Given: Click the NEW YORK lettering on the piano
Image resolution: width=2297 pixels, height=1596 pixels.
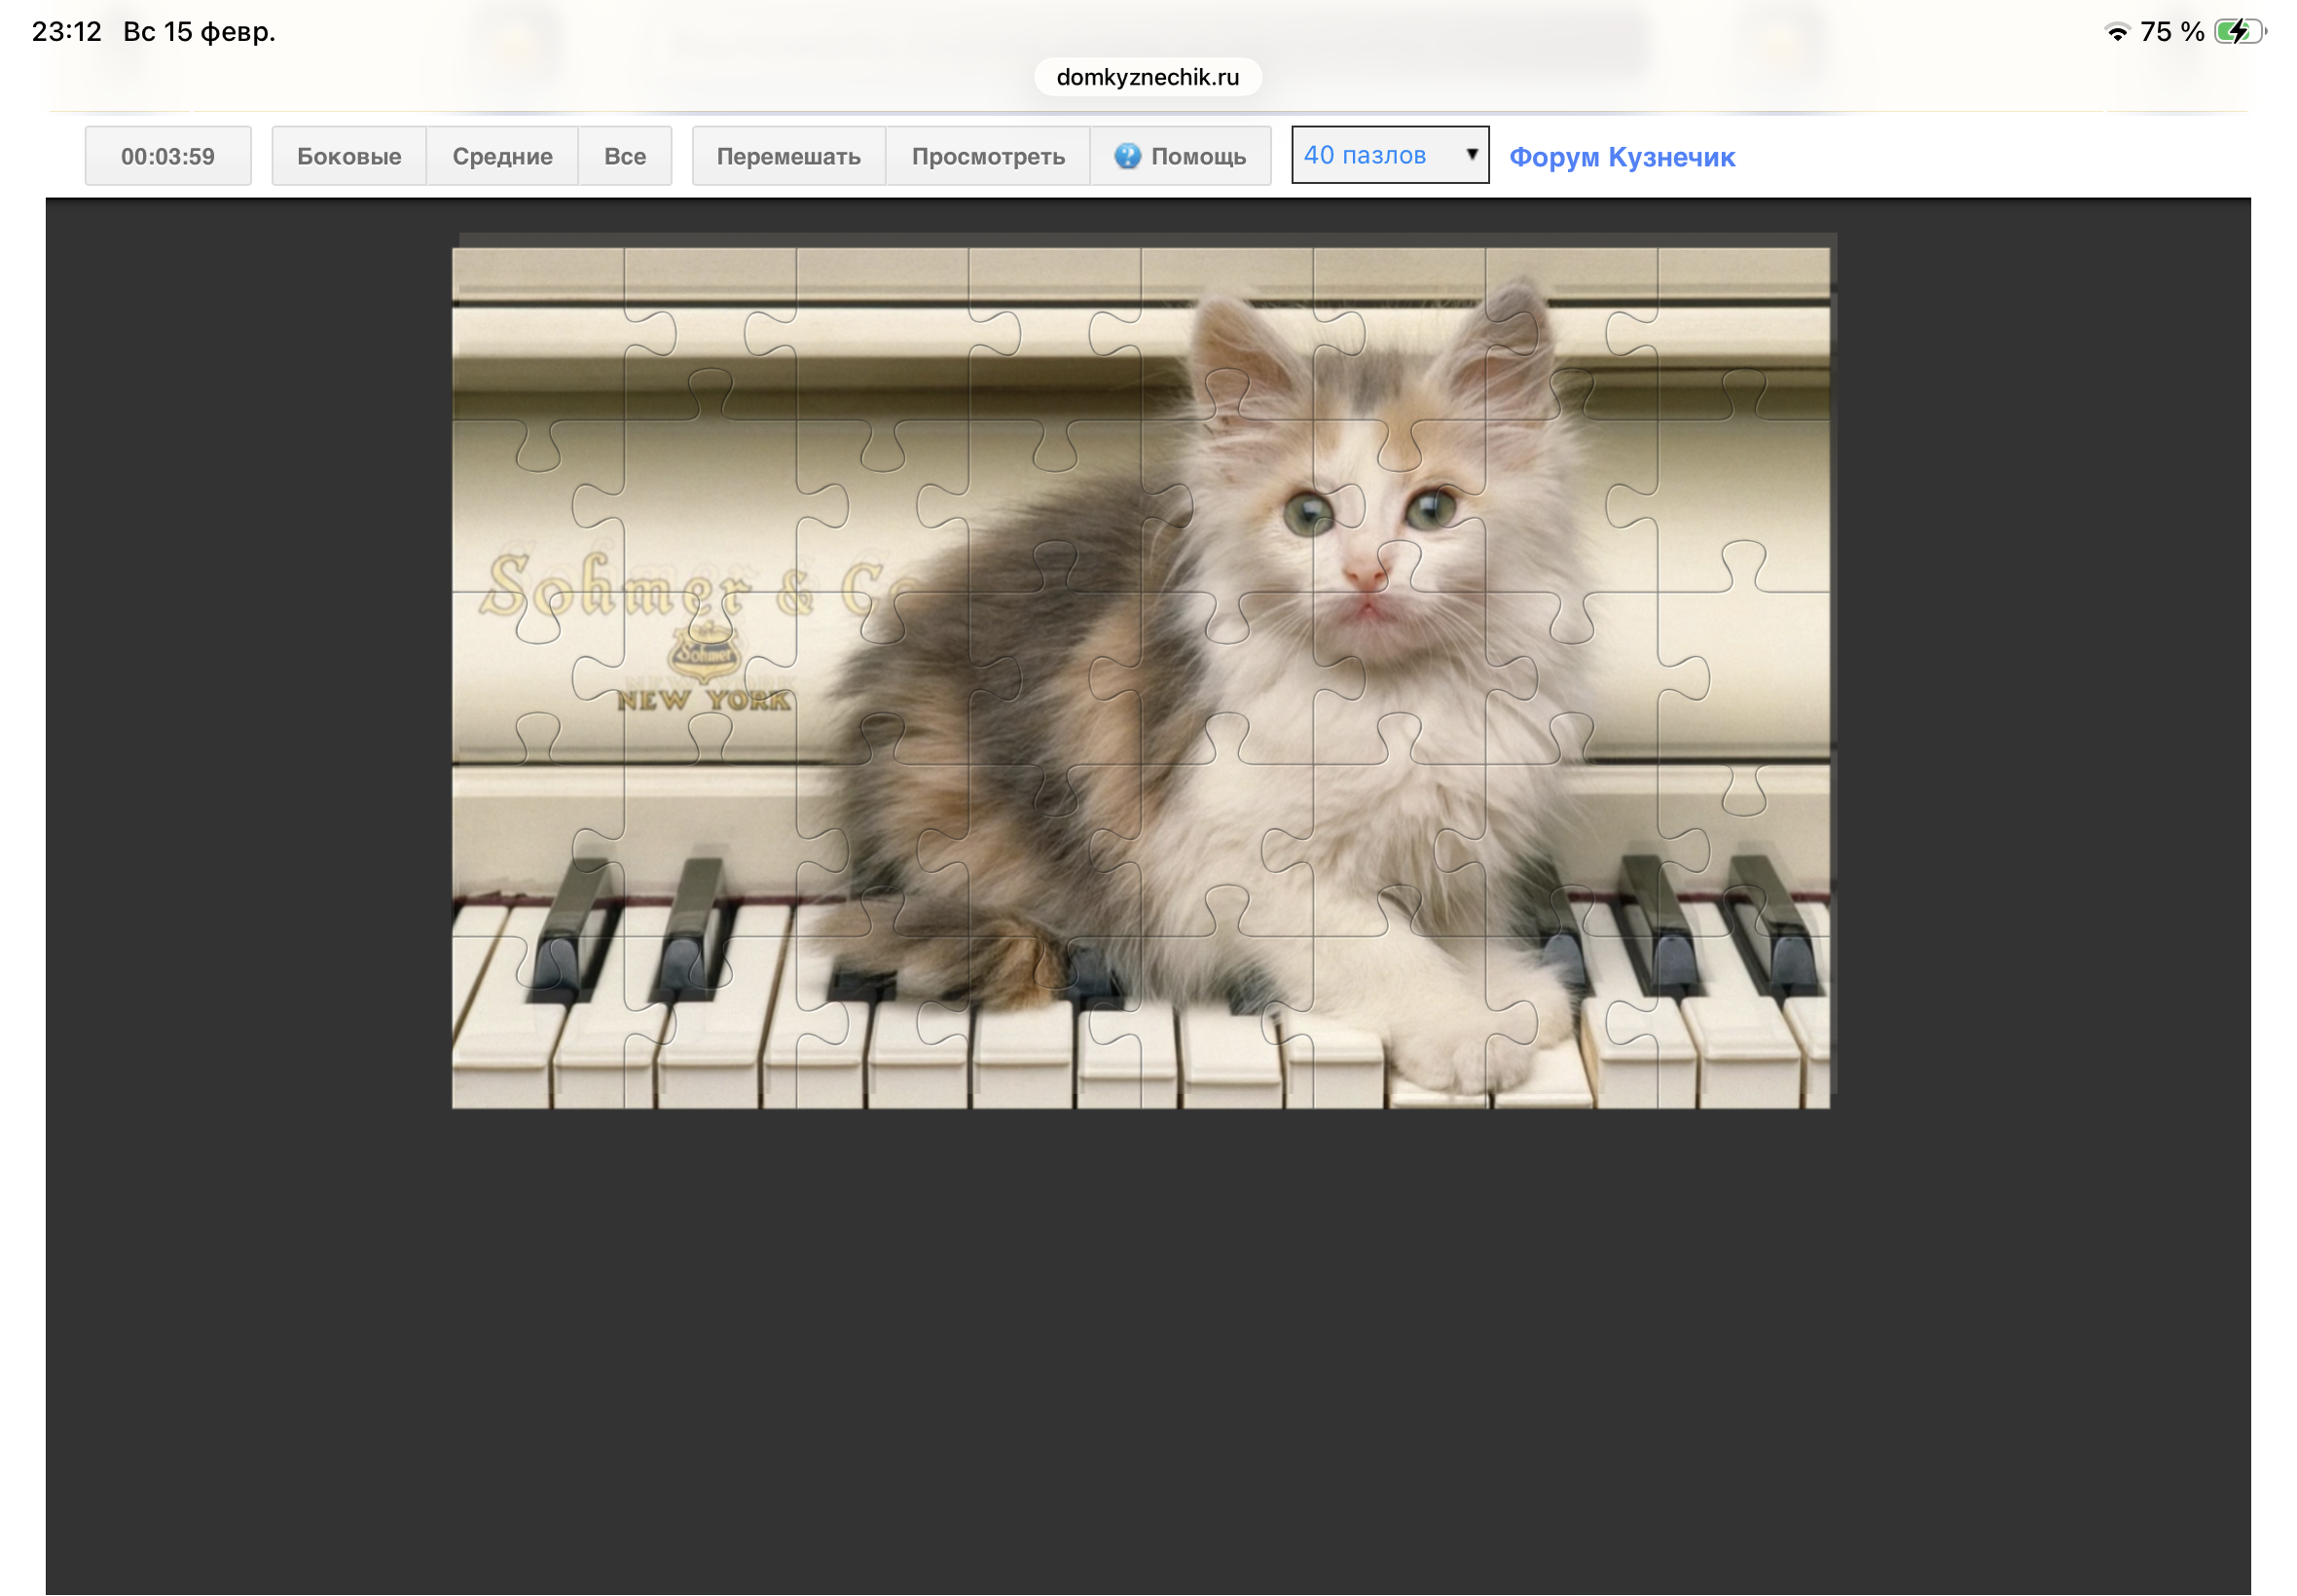Looking at the screenshot, I should tap(703, 701).
